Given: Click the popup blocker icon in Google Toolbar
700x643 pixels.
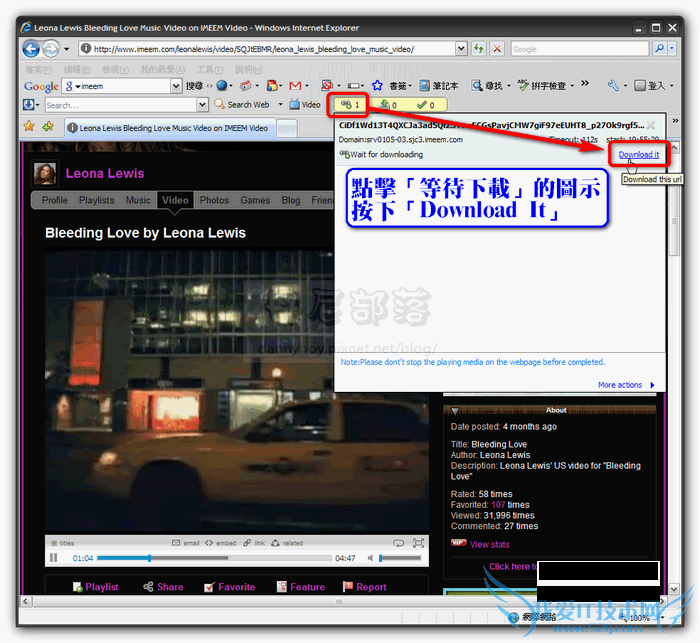Looking at the screenshot, I should tap(327, 86).
